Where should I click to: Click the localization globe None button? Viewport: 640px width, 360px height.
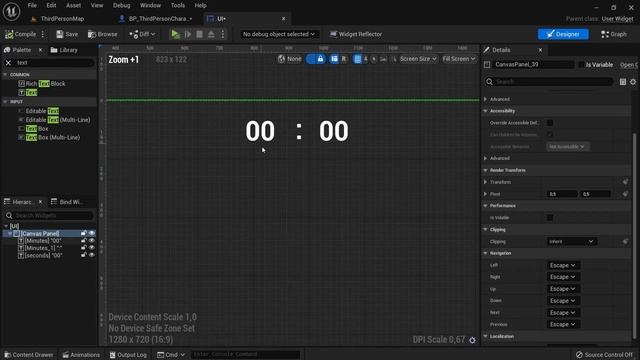(289, 59)
